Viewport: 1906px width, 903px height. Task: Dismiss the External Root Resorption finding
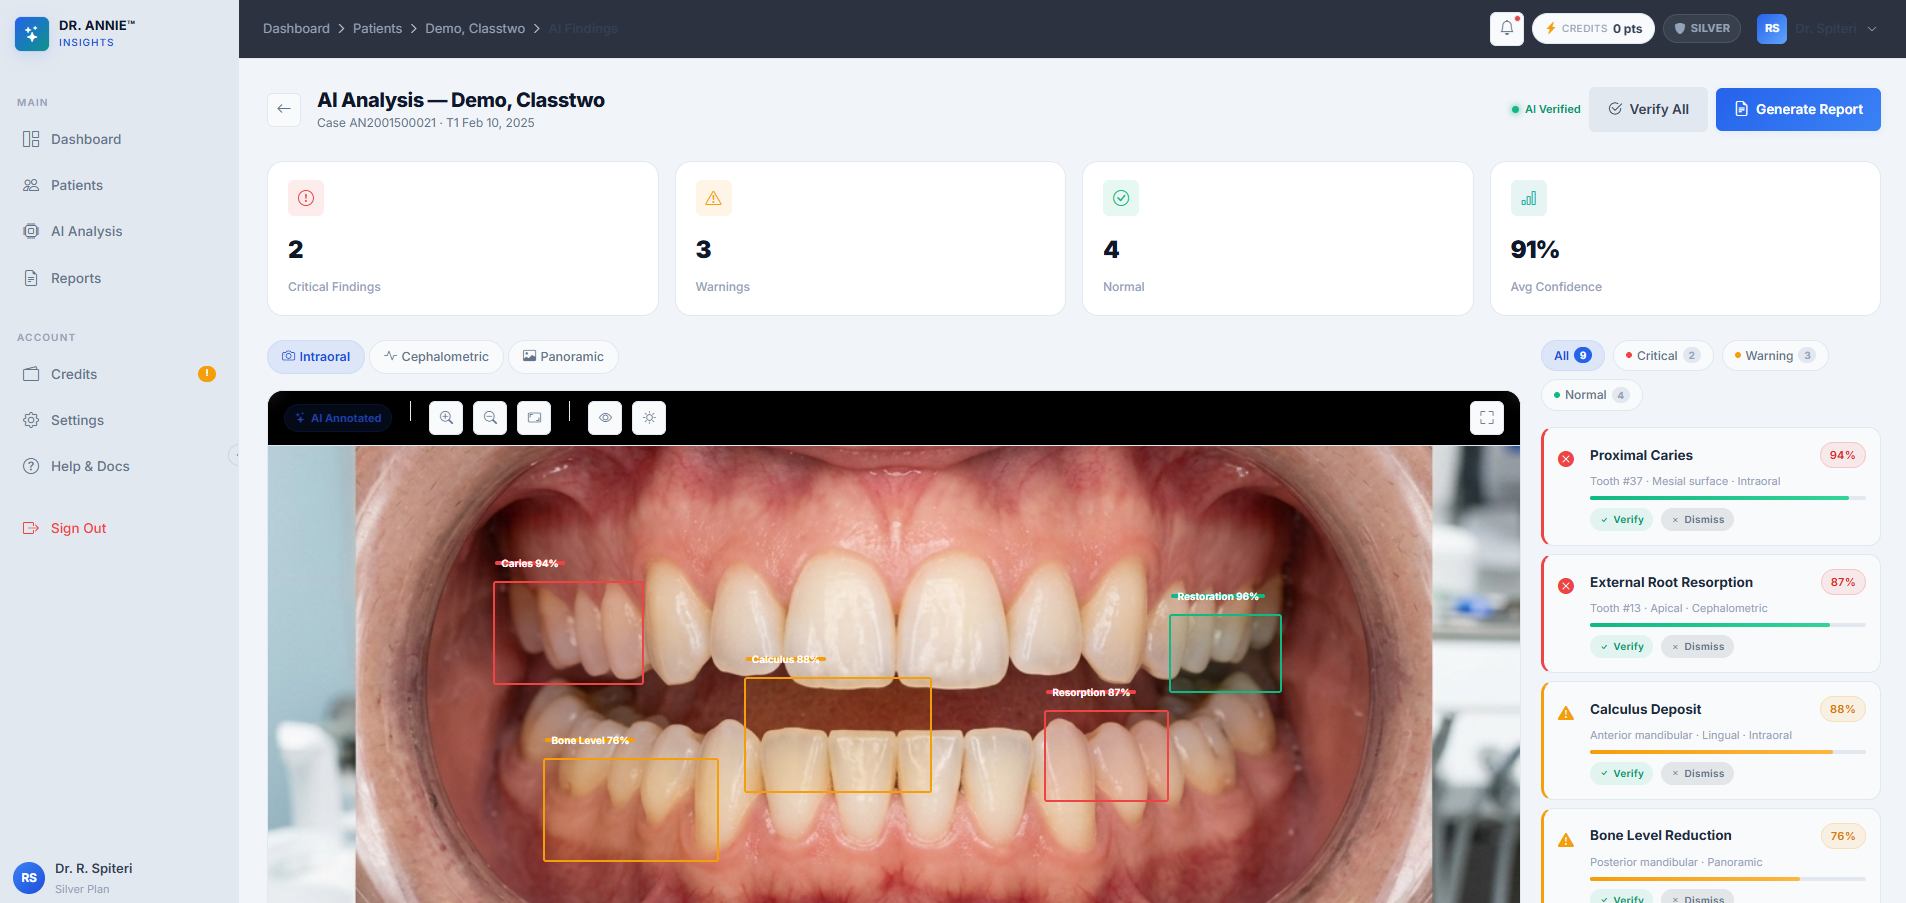[1697, 647]
